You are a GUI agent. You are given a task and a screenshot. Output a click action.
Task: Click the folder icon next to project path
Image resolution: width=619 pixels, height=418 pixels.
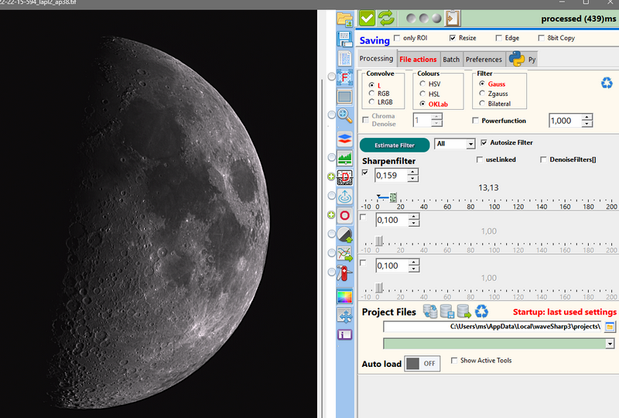tap(610, 327)
